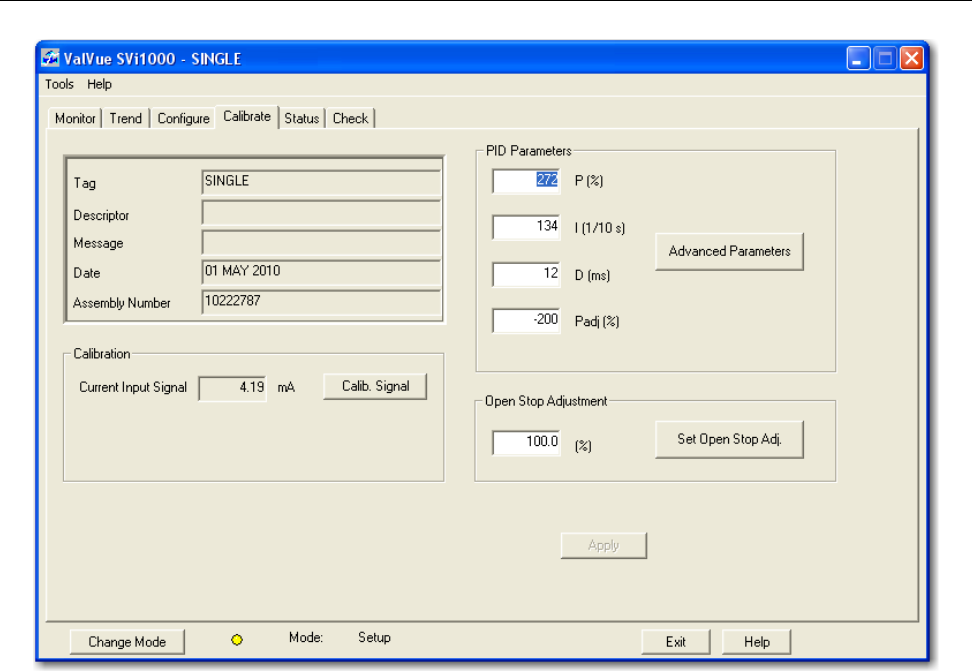Click the Assembly Number label
Screen dimensions: 972x671
[x=122, y=303]
